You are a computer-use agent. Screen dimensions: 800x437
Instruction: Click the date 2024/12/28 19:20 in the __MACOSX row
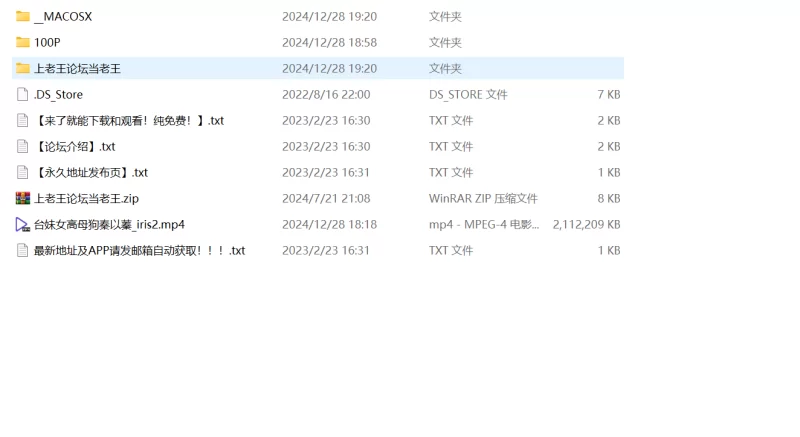(330, 16)
